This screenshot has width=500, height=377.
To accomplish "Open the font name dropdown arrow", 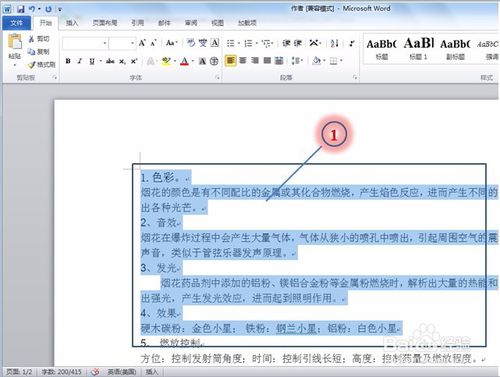I will click(x=105, y=43).
